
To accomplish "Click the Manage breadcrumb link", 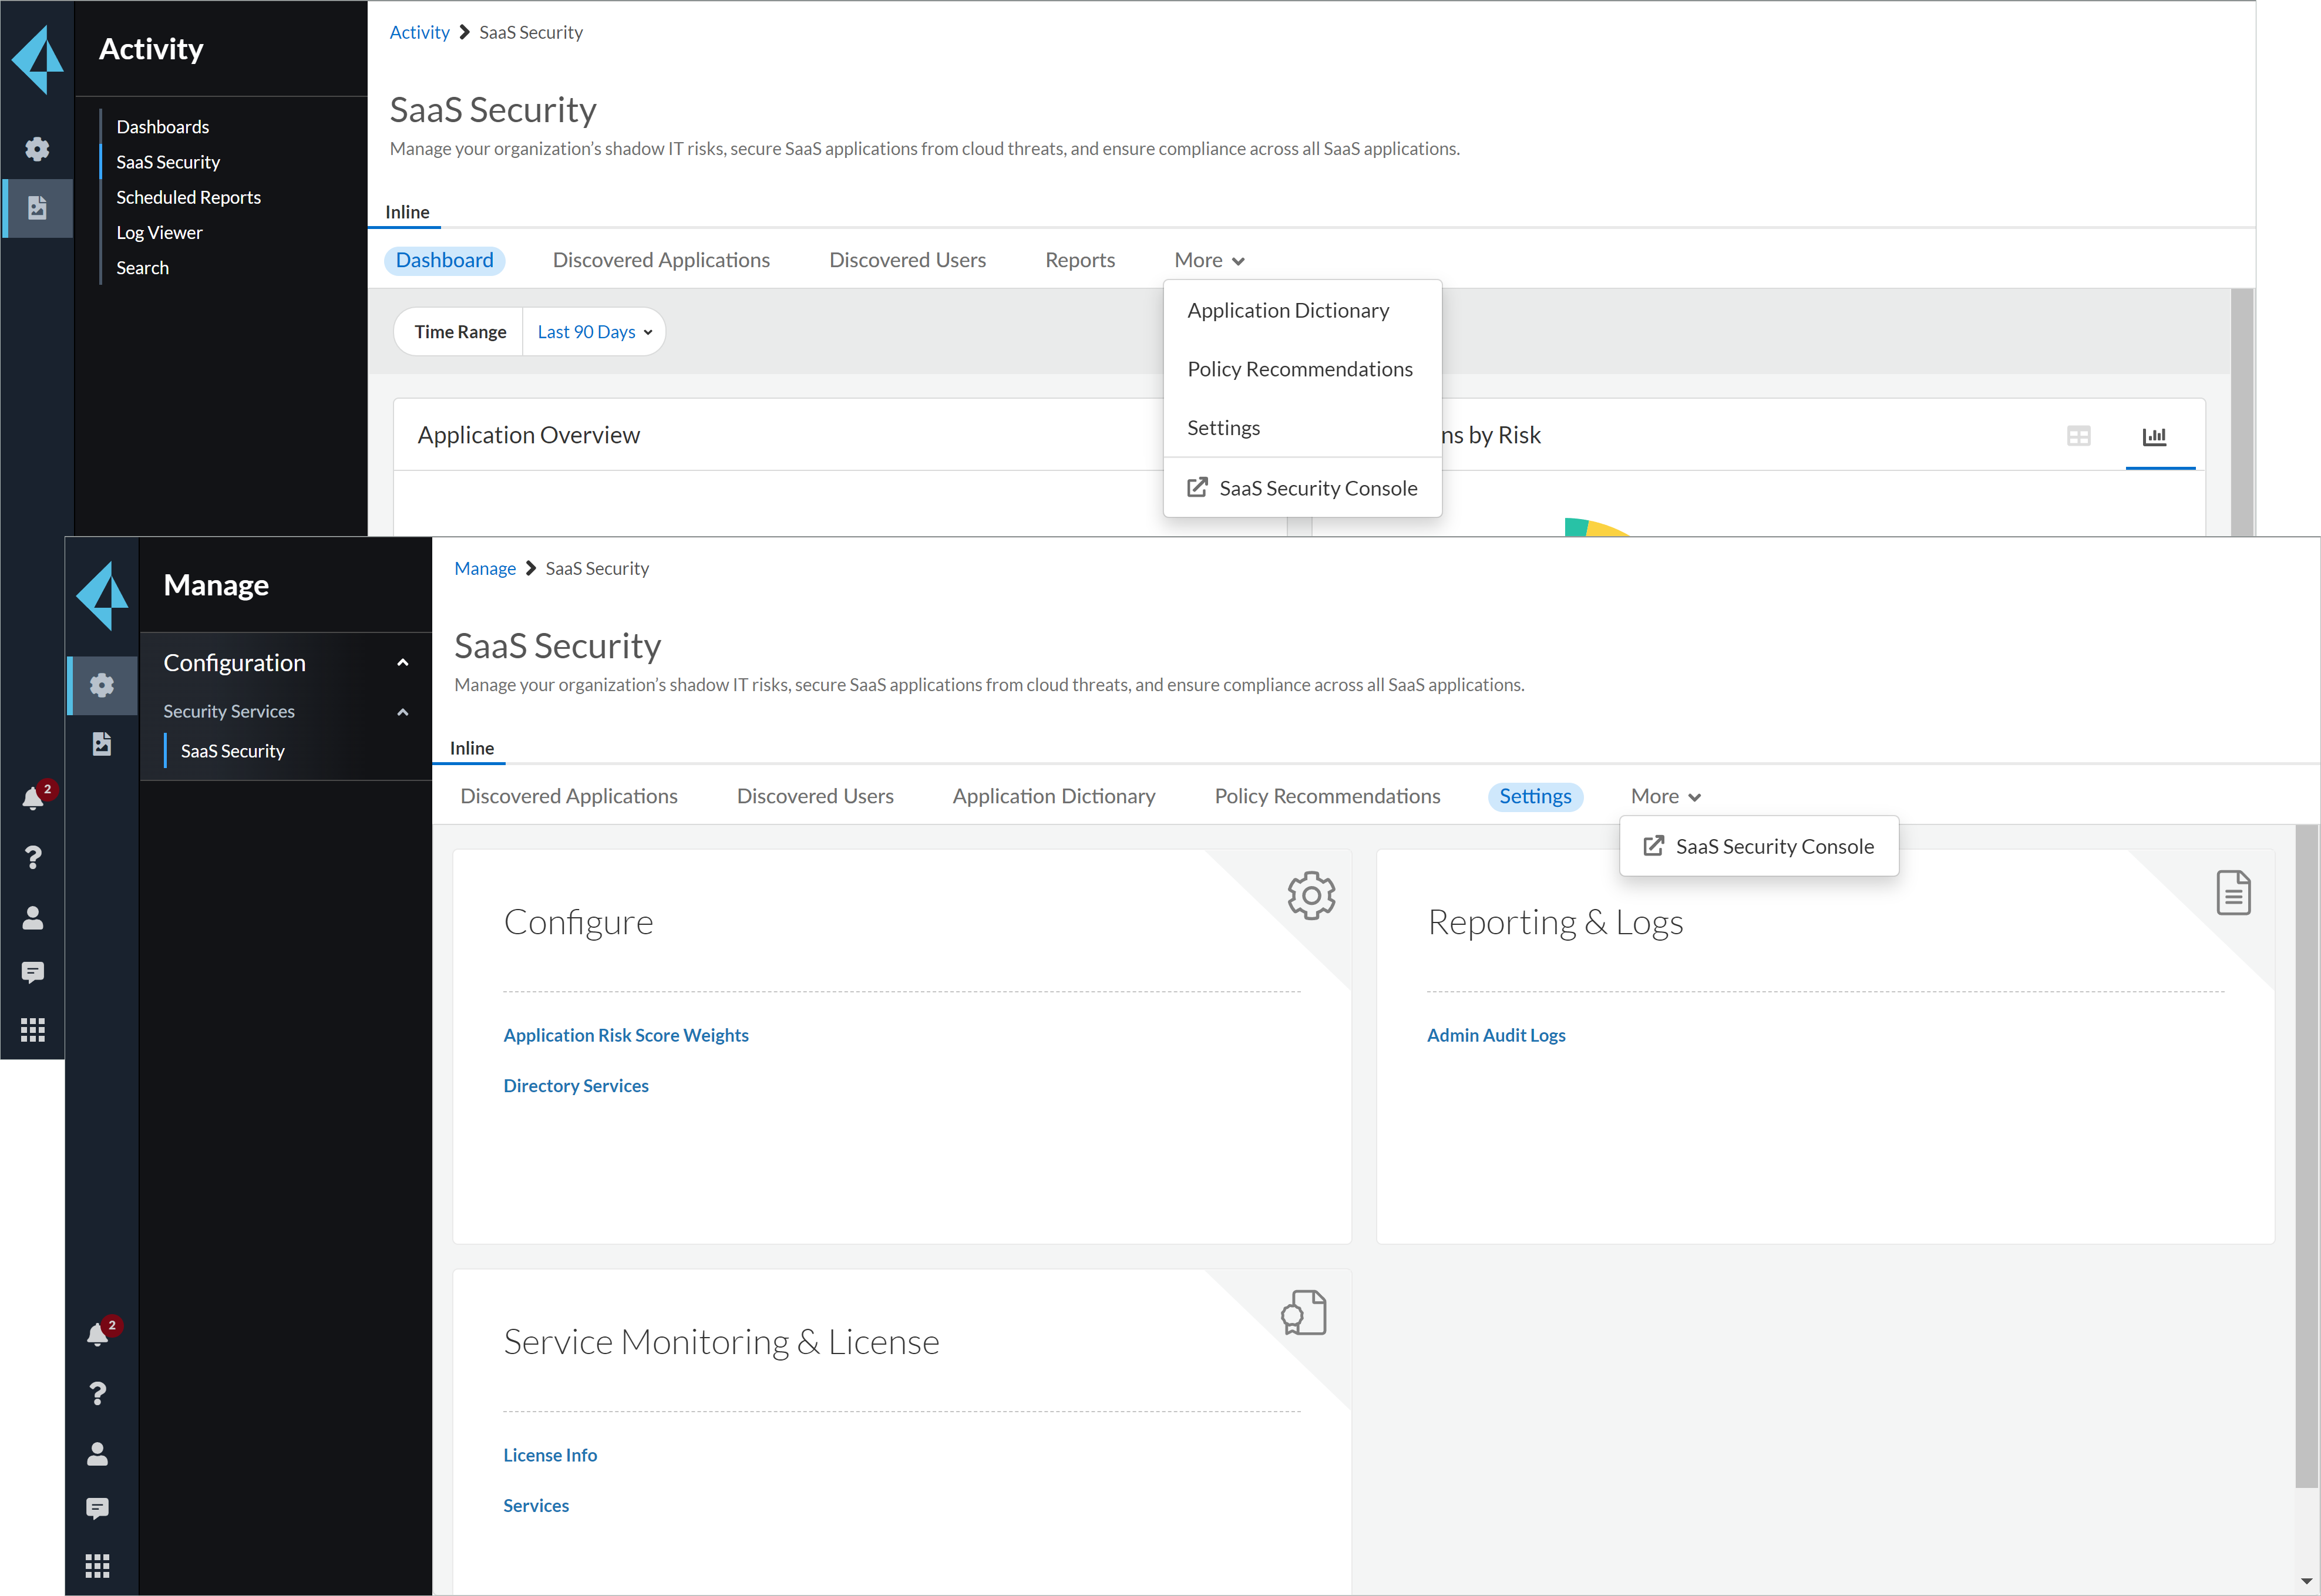I will 484,568.
